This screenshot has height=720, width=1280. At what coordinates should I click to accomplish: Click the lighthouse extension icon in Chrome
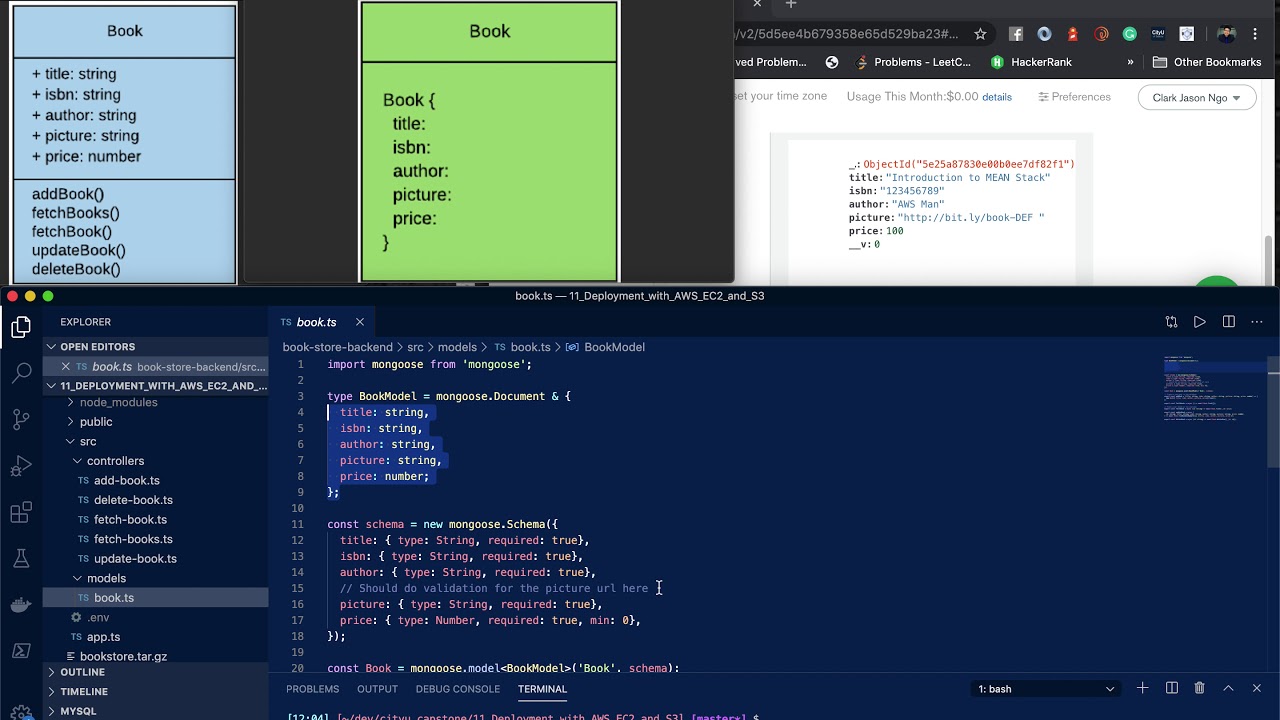coord(1073,34)
